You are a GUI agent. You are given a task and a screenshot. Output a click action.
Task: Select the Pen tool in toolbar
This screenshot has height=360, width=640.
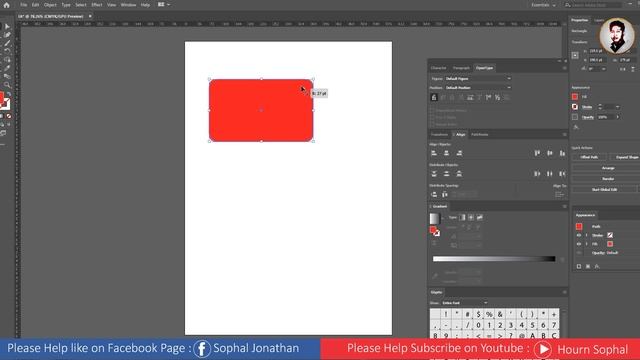point(7,35)
